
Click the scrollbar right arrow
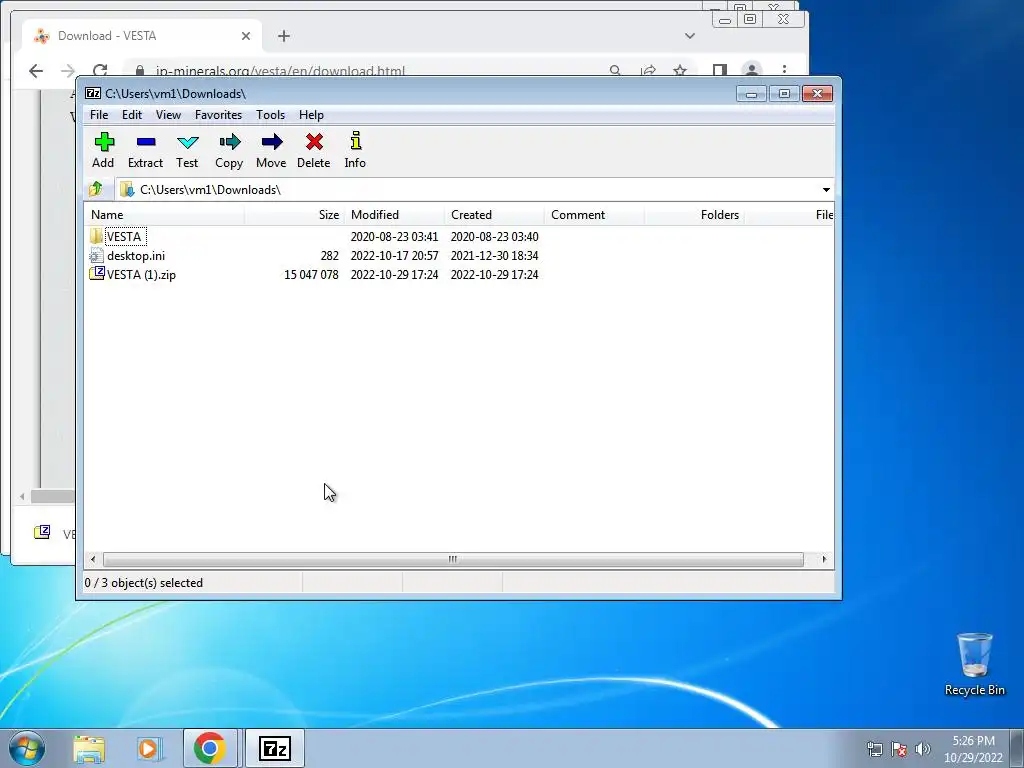[x=824, y=559]
